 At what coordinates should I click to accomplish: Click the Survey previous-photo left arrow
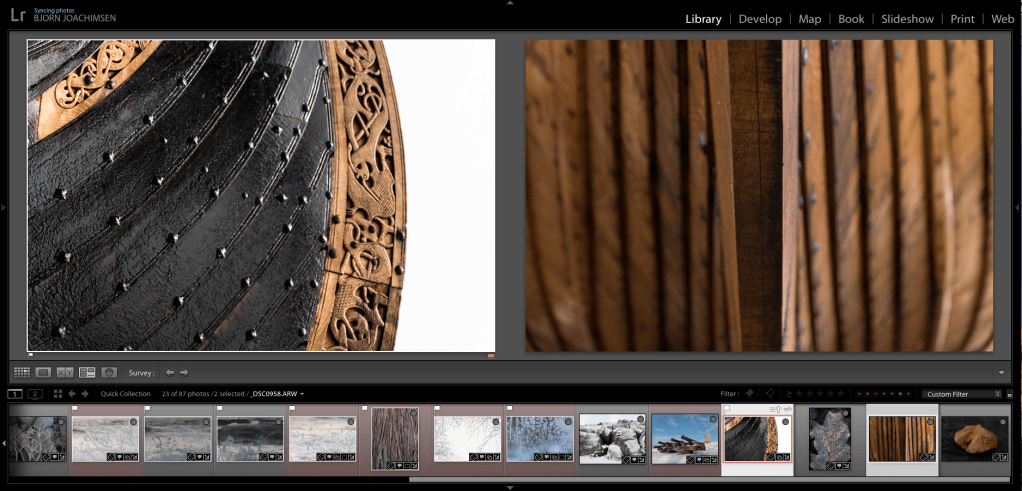click(x=170, y=372)
